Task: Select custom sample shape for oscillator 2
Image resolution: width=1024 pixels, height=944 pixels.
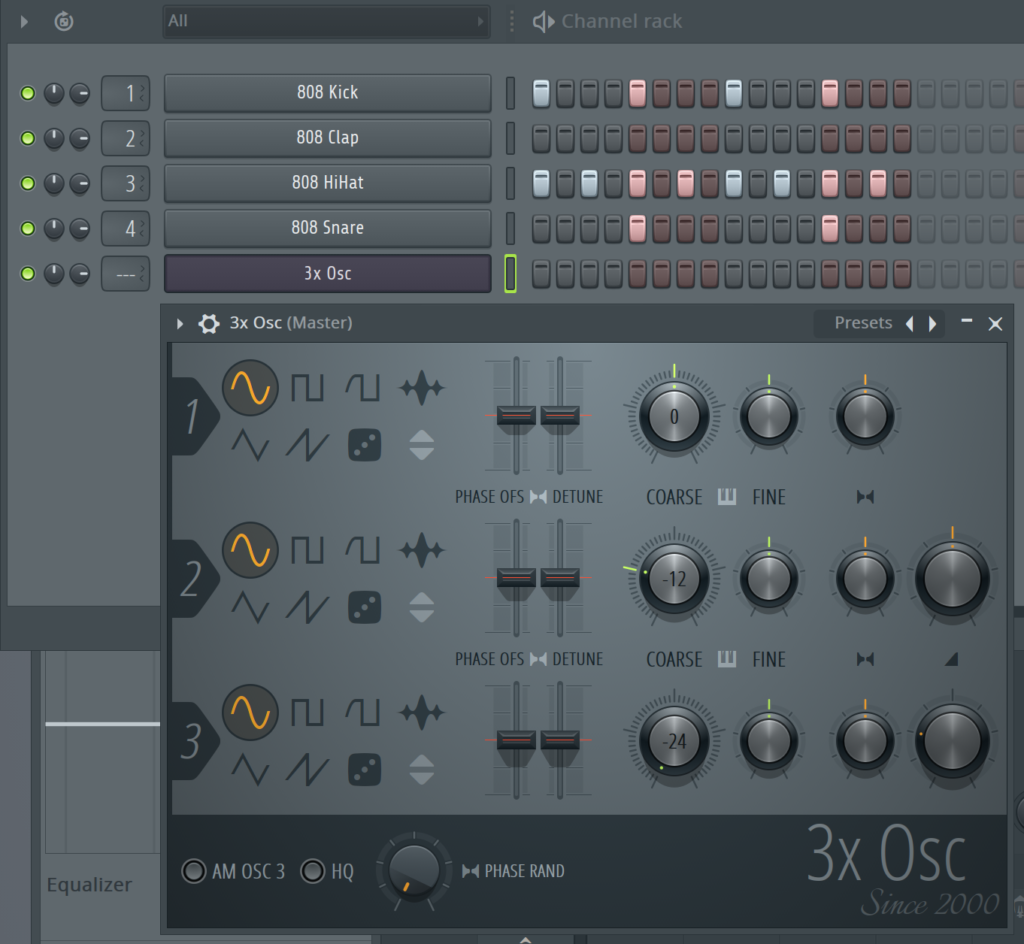Action: (421, 551)
